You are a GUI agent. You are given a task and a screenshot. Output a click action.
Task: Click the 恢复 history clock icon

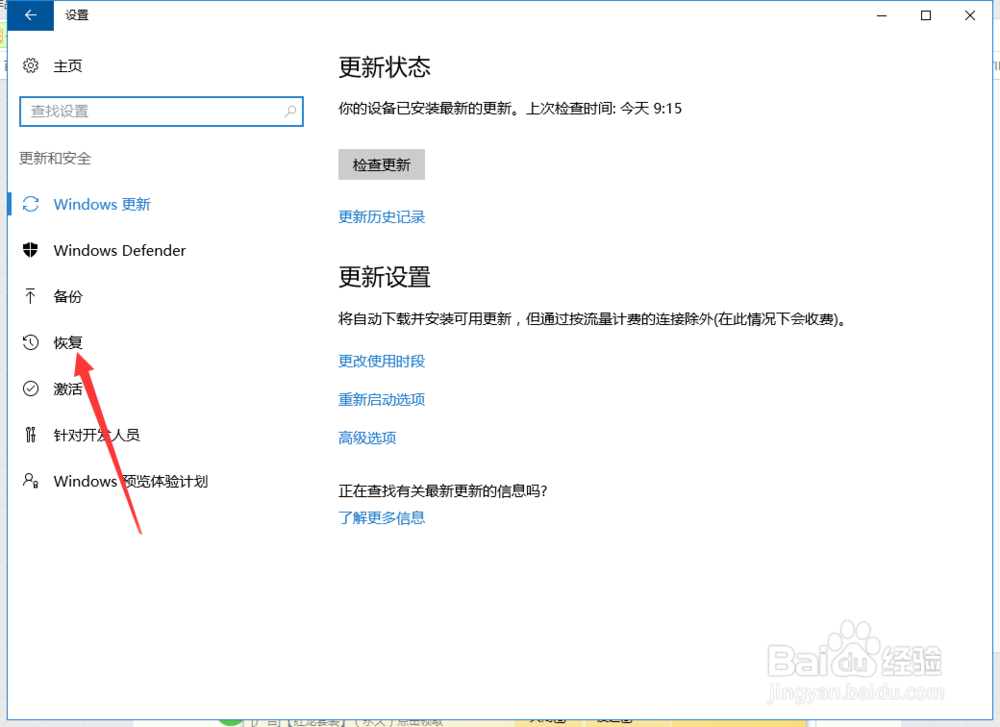31,342
